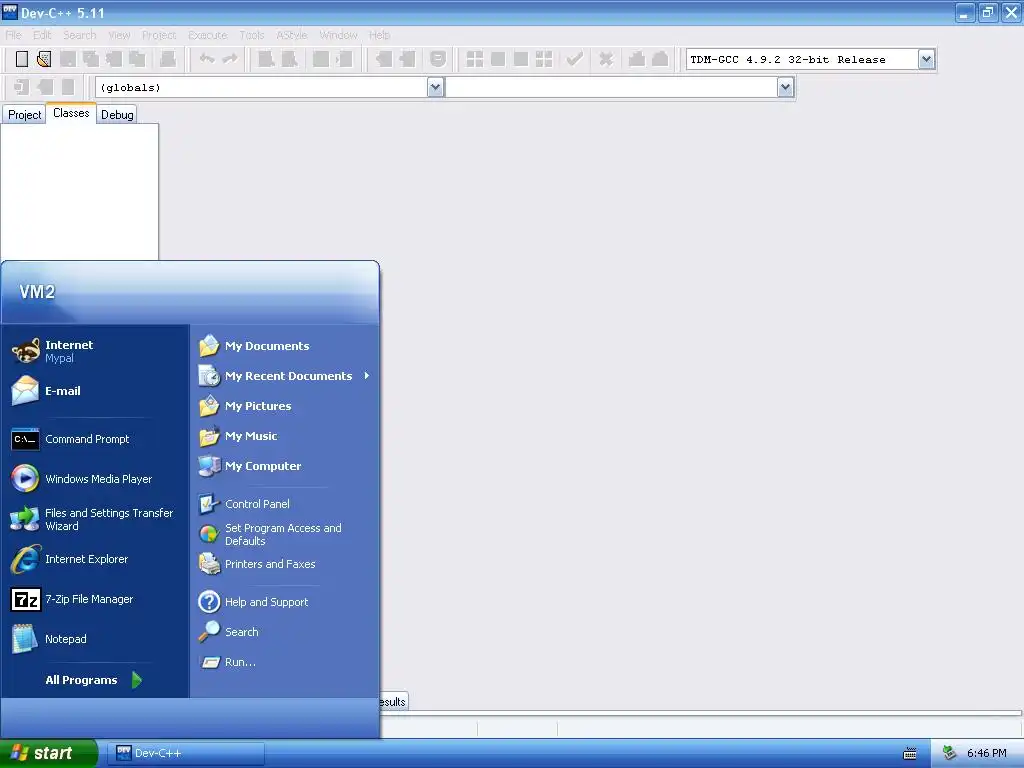Open Set Program Access and Defaults

(285, 534)
